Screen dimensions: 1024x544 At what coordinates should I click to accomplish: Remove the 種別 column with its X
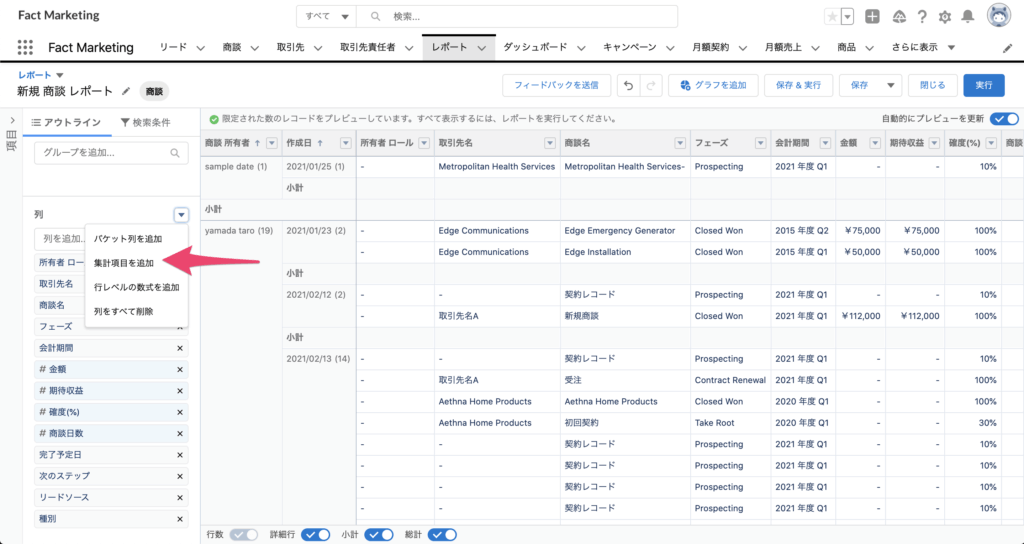[x=180, y=519]
